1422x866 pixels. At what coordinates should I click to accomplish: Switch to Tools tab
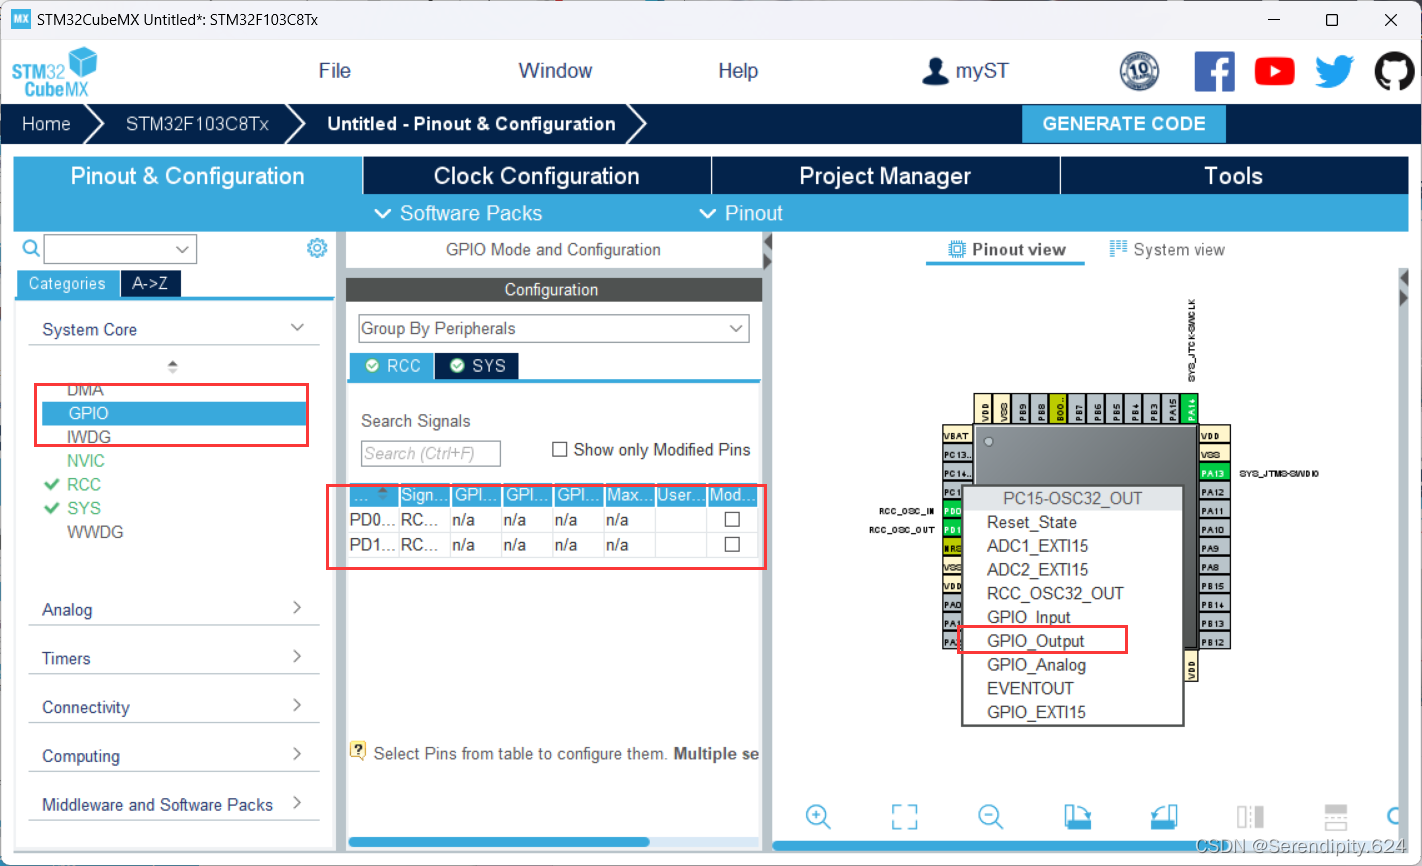pyautogui.click(x=1233, y=176)
